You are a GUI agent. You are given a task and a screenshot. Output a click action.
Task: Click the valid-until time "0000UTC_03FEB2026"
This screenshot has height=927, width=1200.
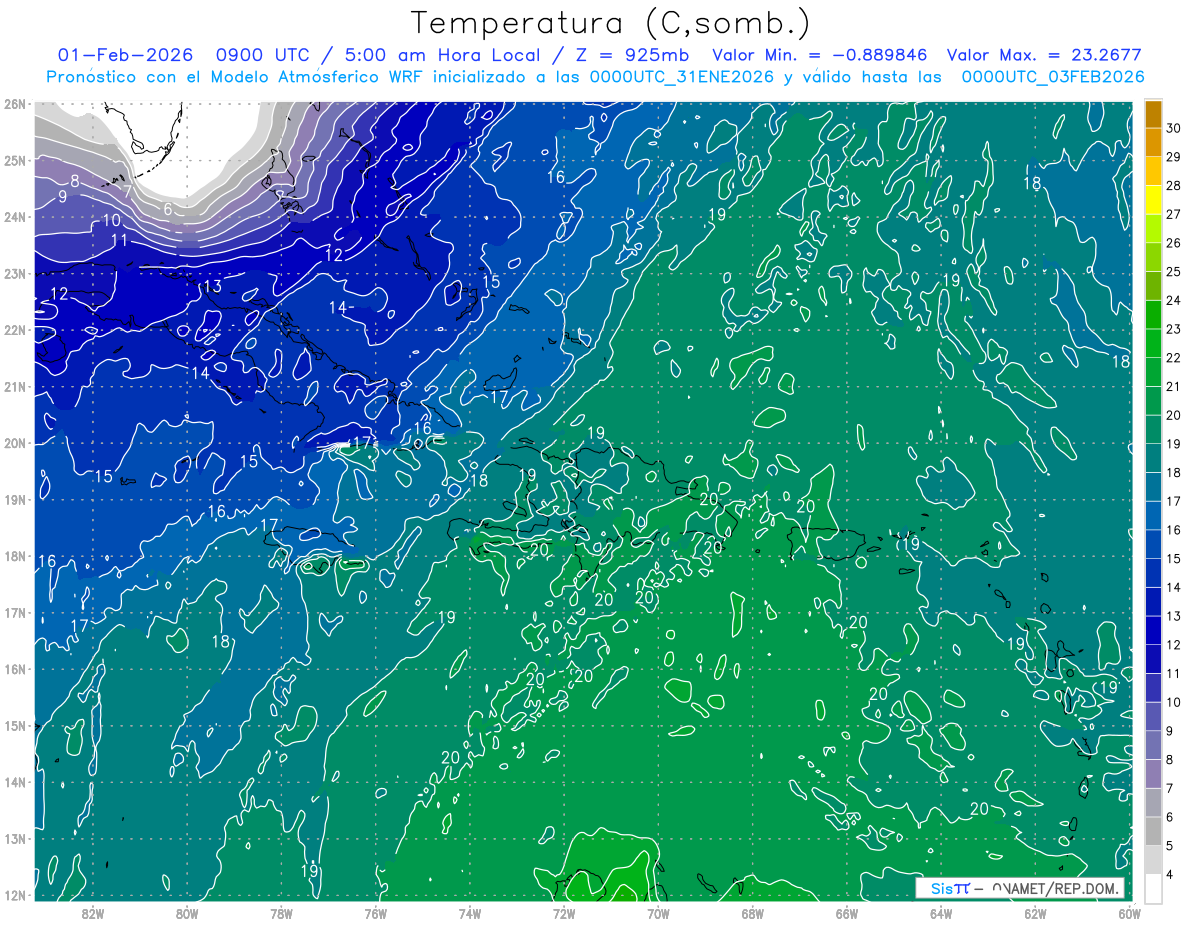(1052, 77)
